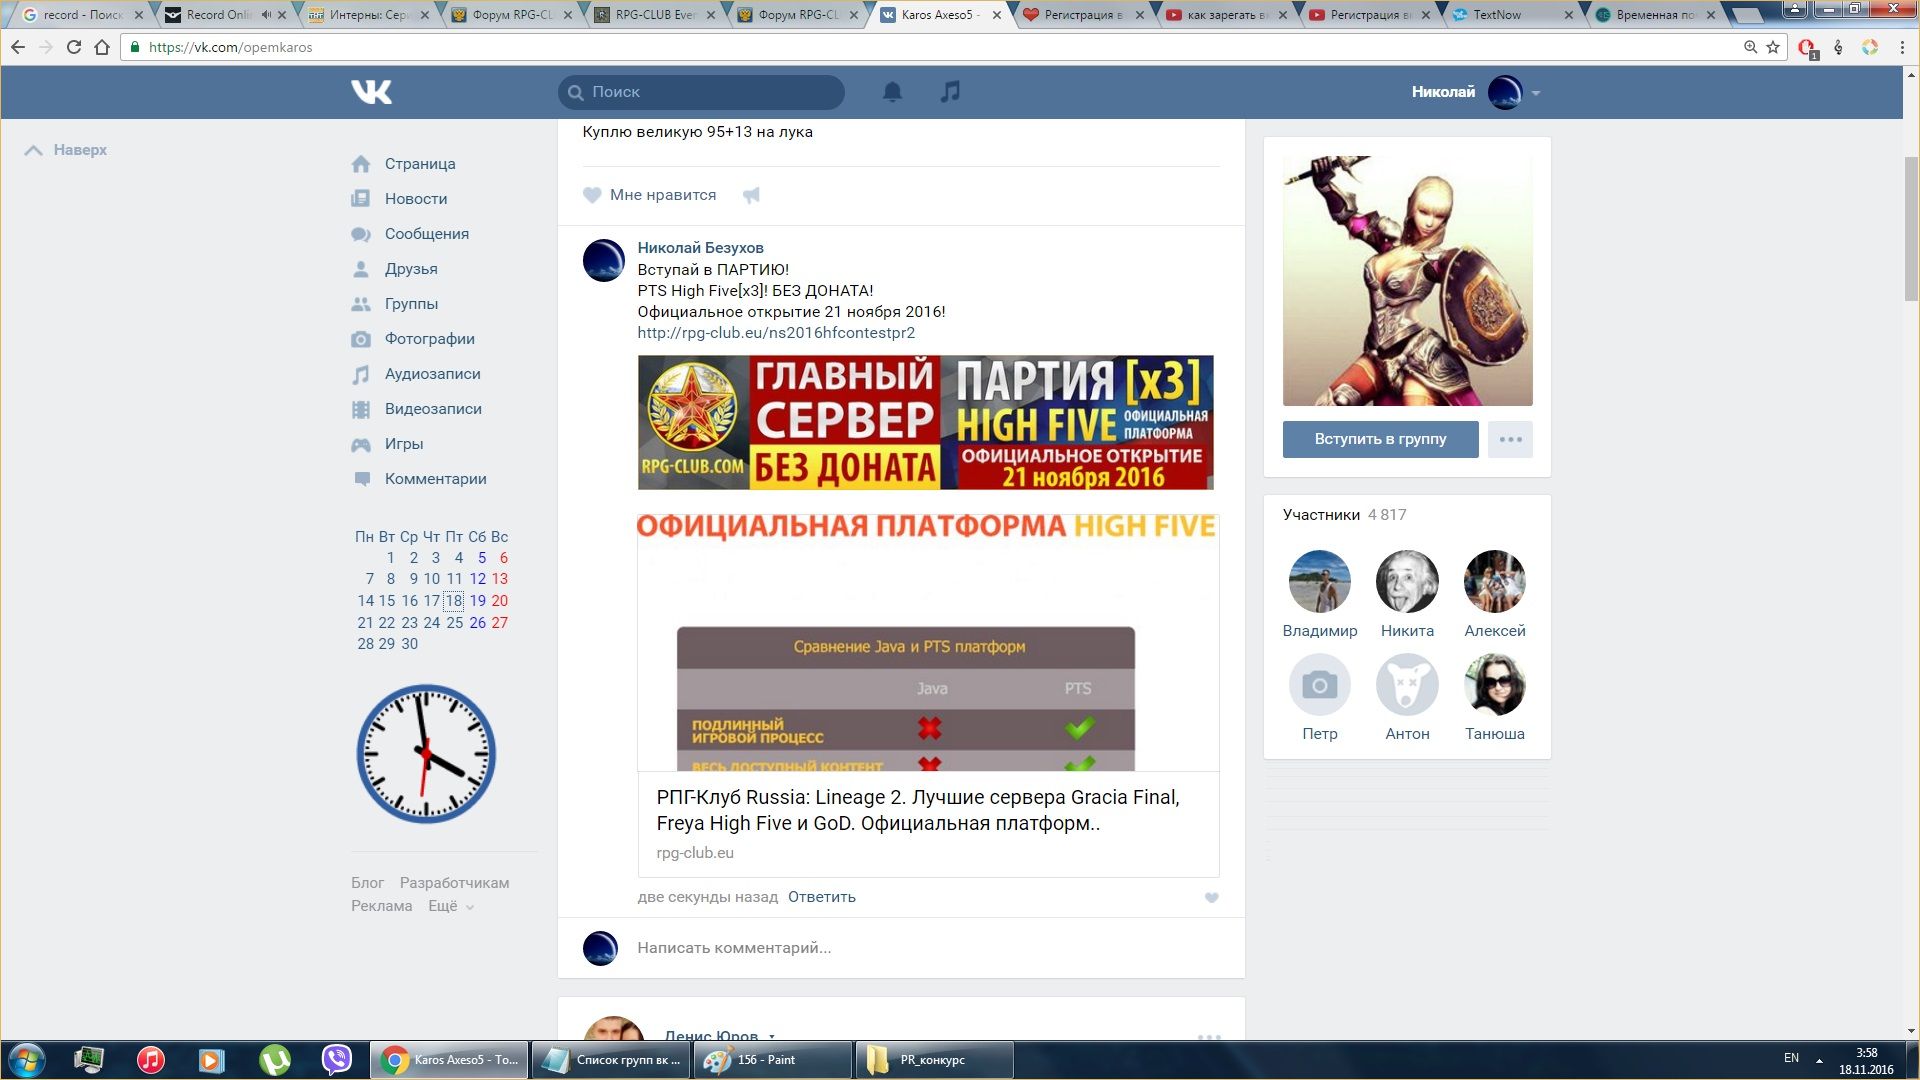1920x1080 pixels.
Task: Open the music note player icon
Action: click(x=950, y=92)
